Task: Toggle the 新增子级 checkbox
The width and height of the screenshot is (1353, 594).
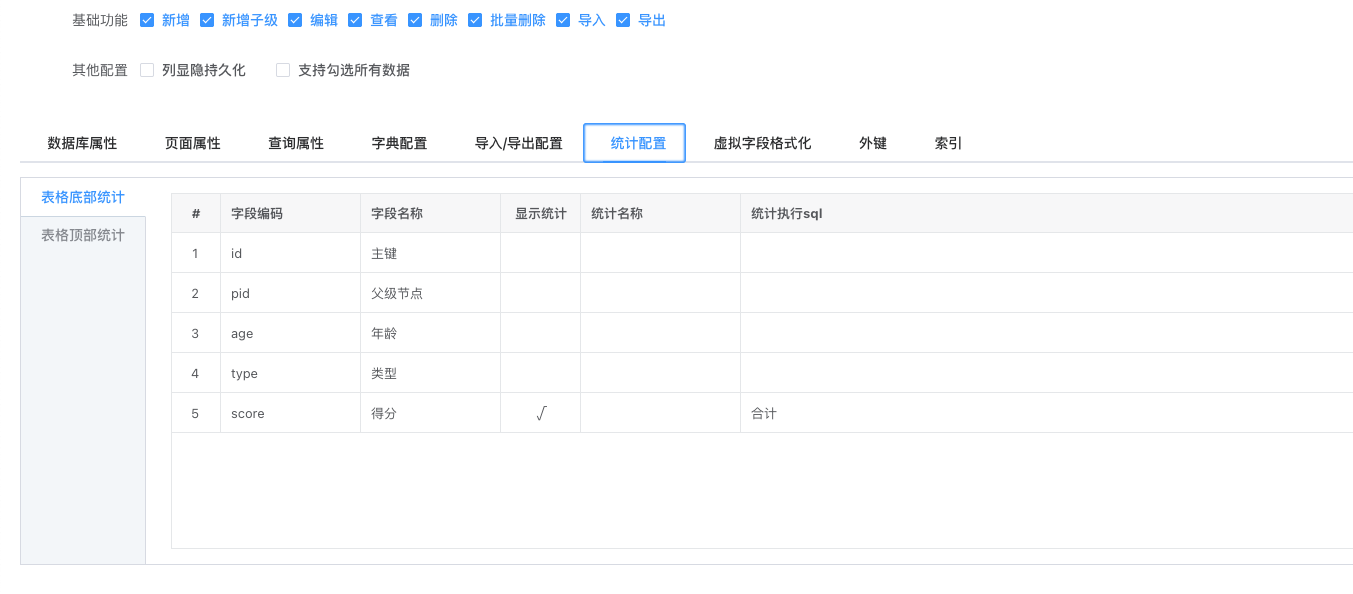Action: pyautogui.click(x=207, y=20)
